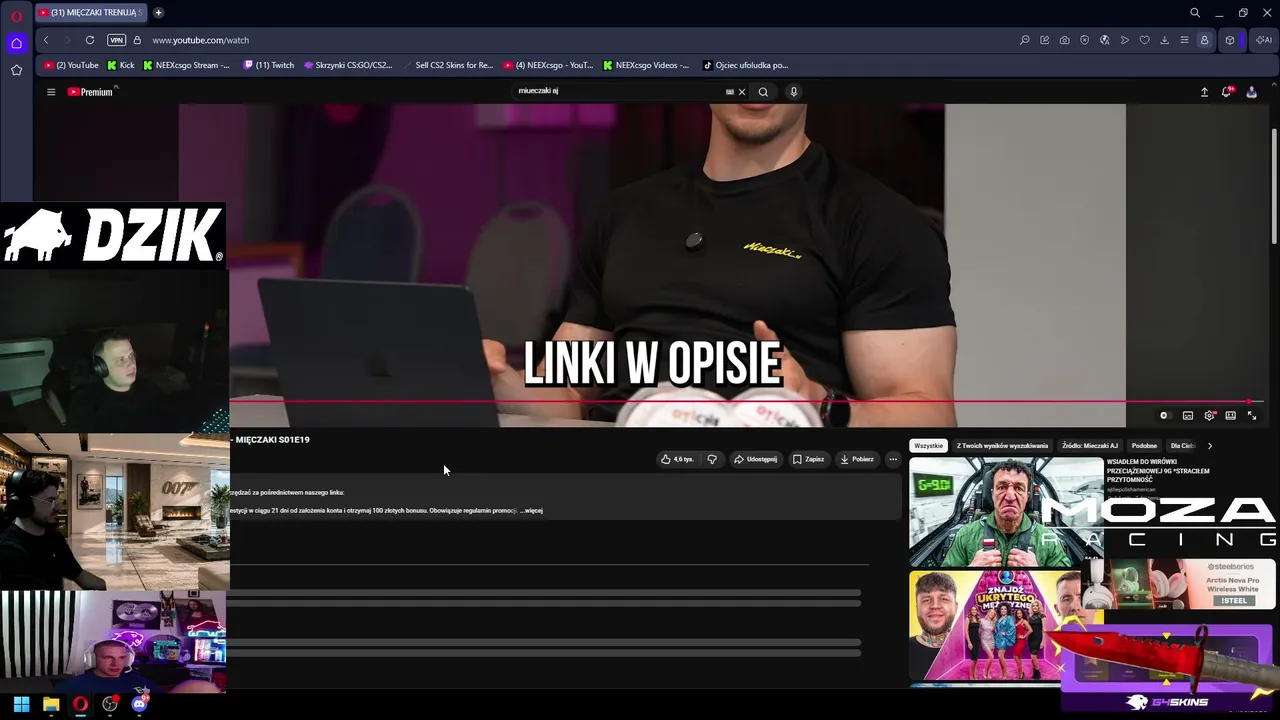Start voice search with microphone
Image resolution: width=1280 pixels, height=720 pixels.
click(794, 92)
